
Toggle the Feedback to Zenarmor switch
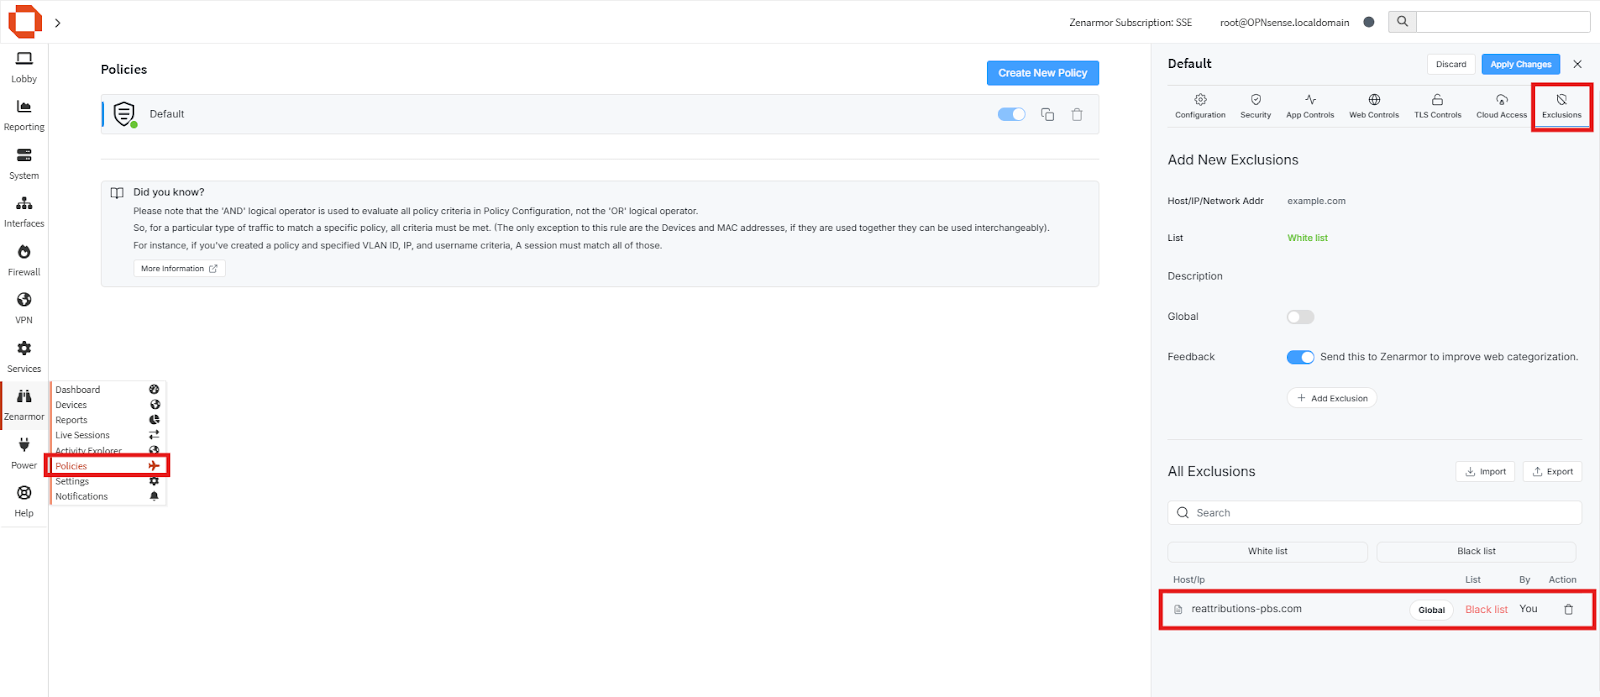1300,357
